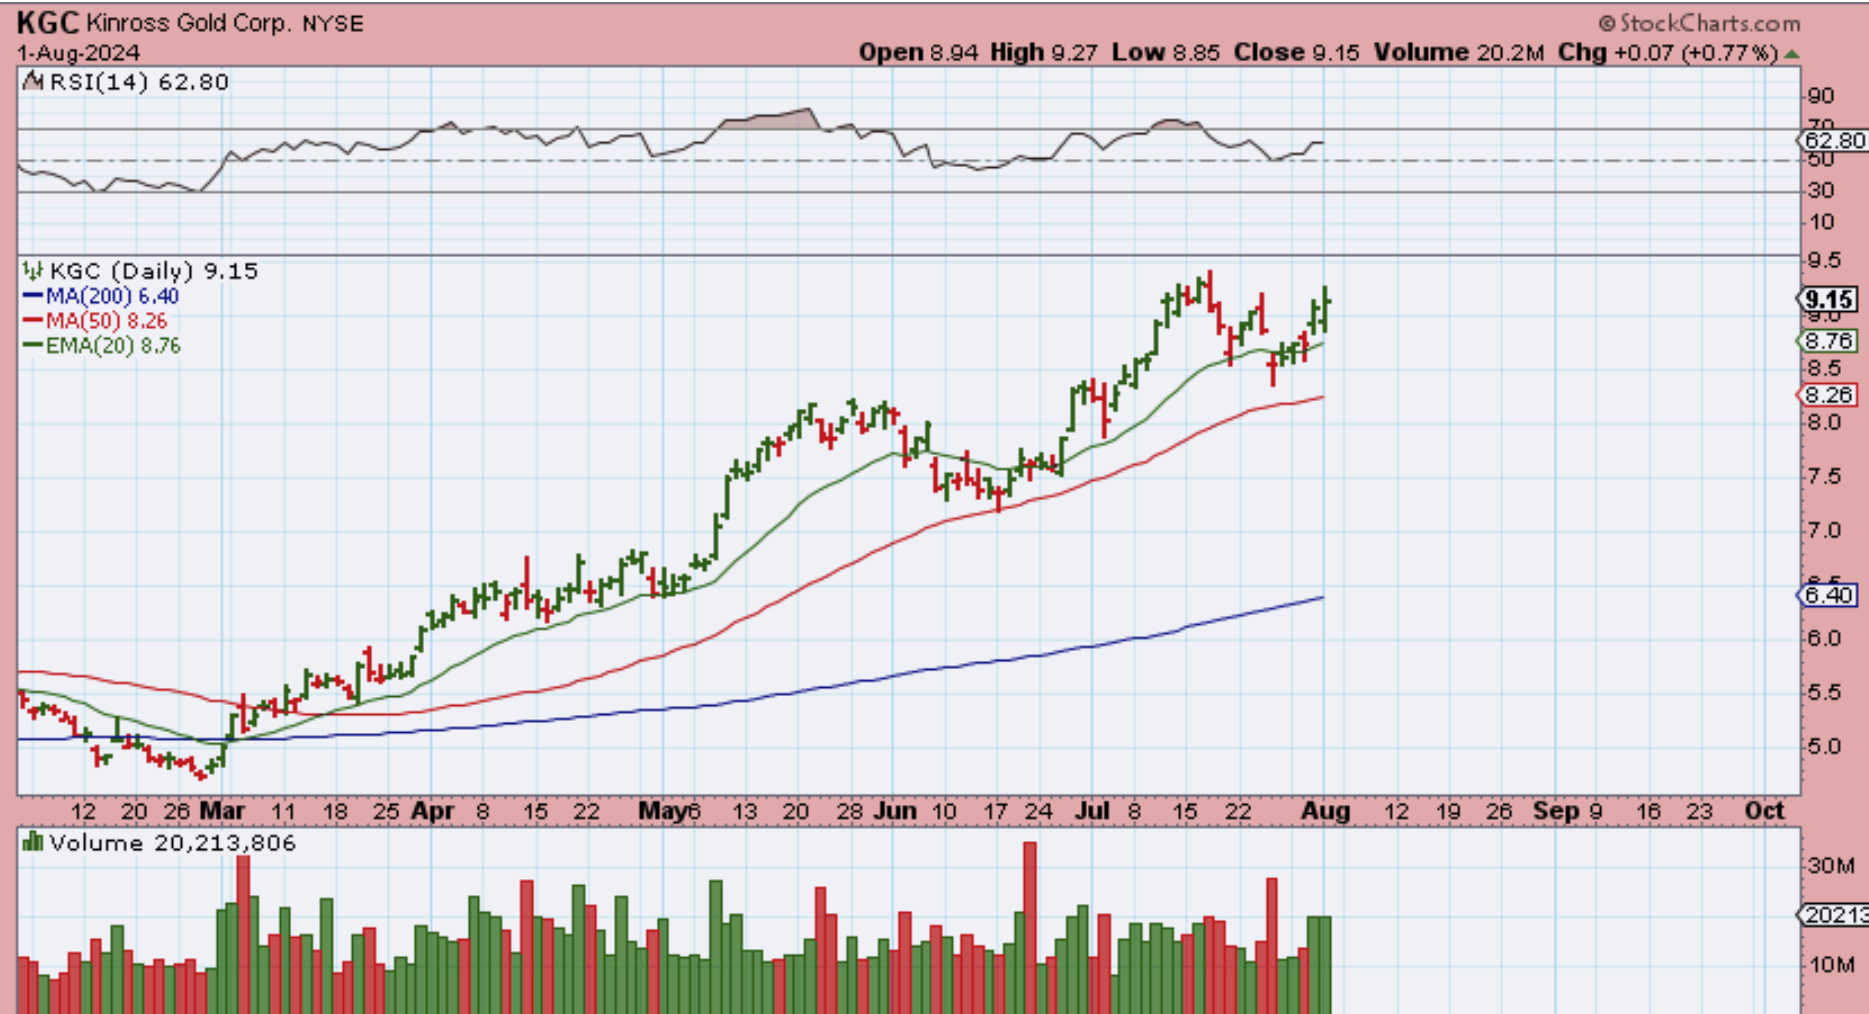Click the KGC (Daily) 9.15 chart label

pos(154,271)
